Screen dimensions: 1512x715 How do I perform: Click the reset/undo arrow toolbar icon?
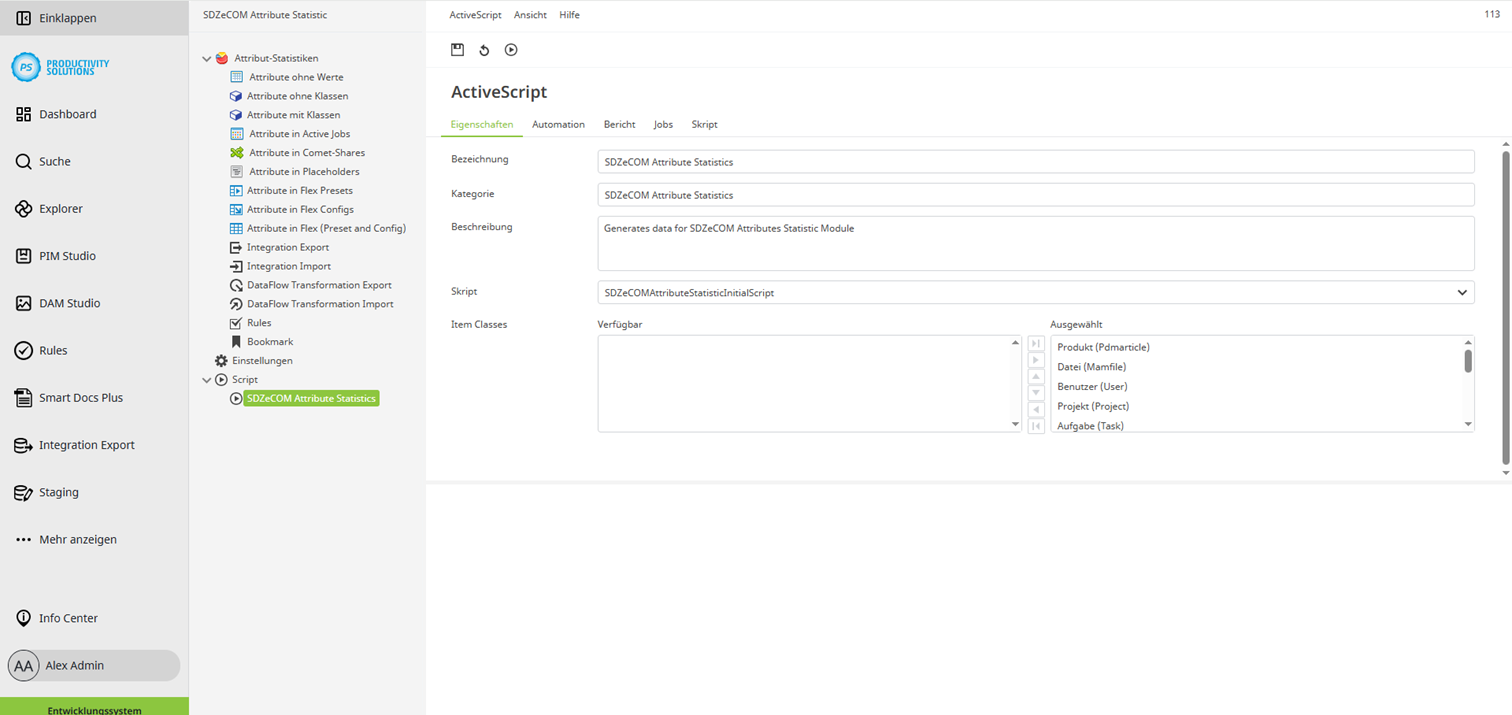484,50
